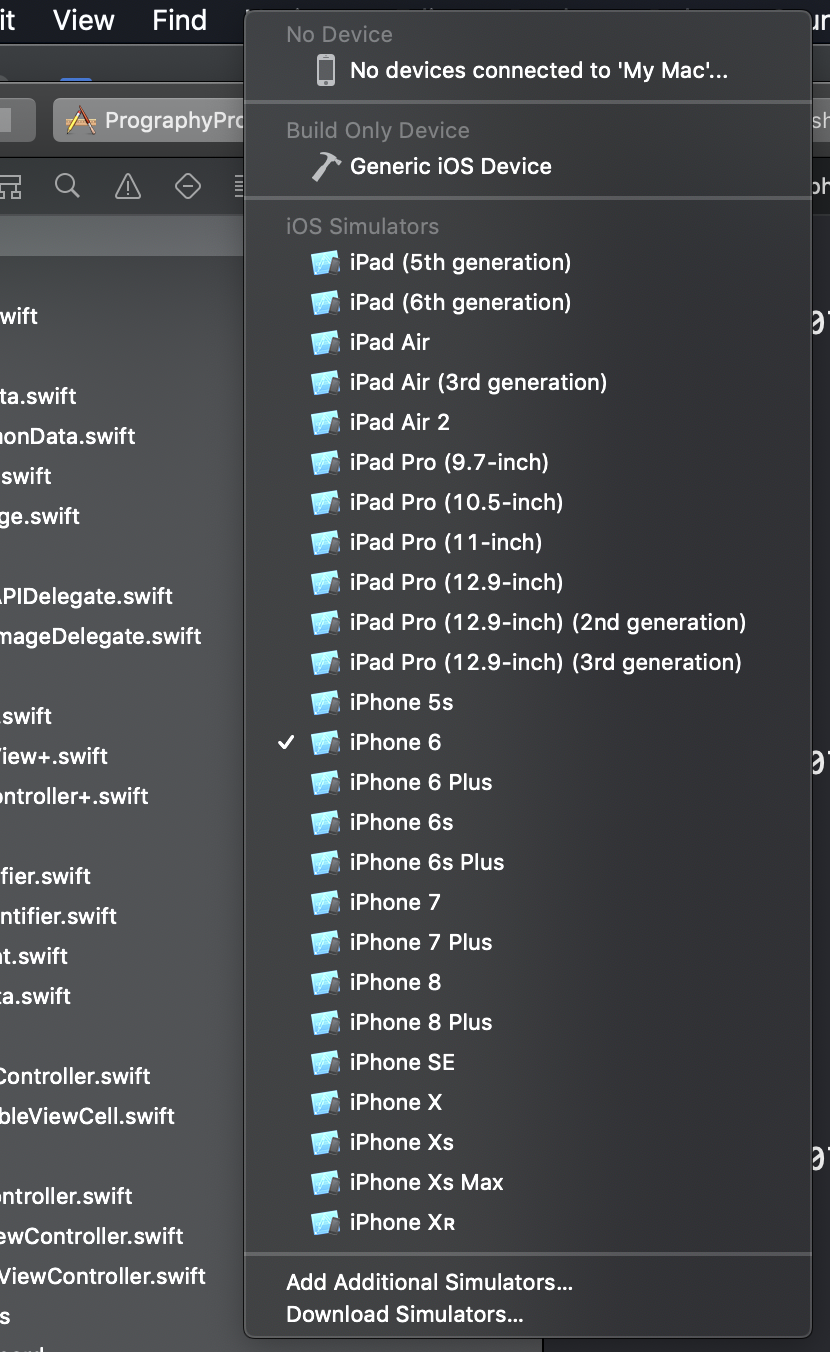Choose iPhone 6 Plus simulator
This screenshot has width=830, height=1352.
[x=527, y=782]
